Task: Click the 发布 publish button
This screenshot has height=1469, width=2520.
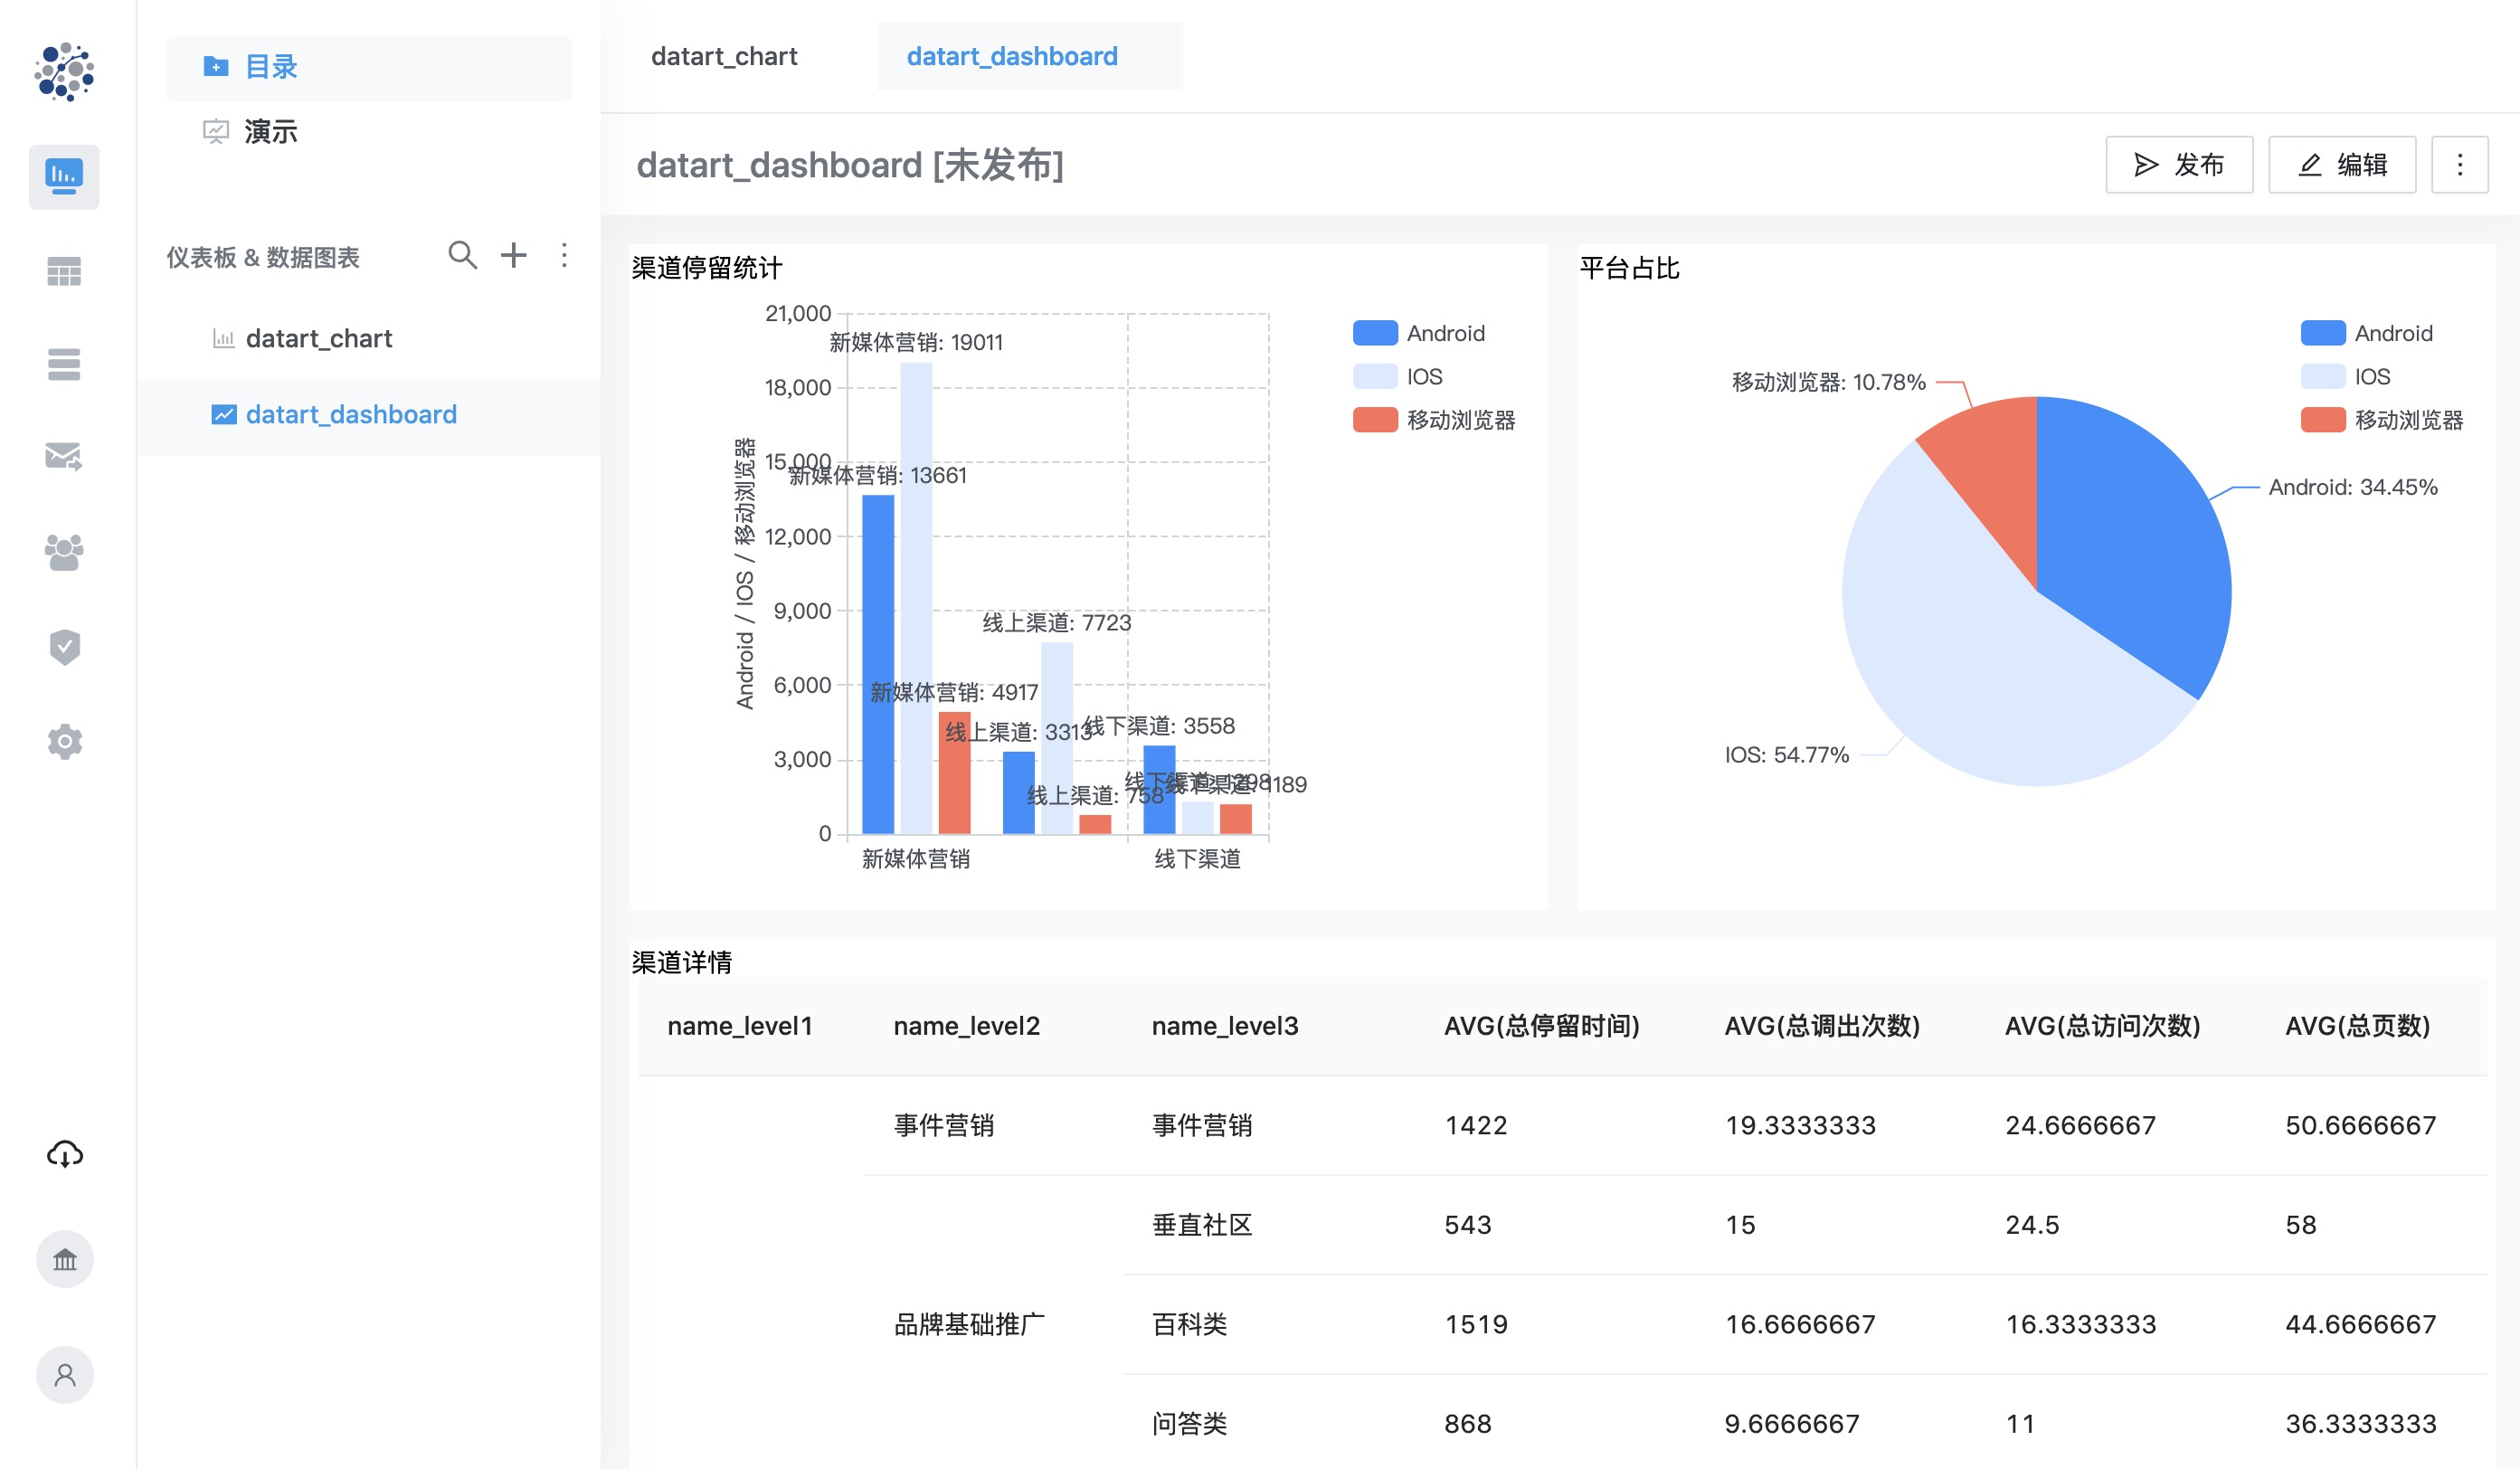Action: click(2179, 165)
